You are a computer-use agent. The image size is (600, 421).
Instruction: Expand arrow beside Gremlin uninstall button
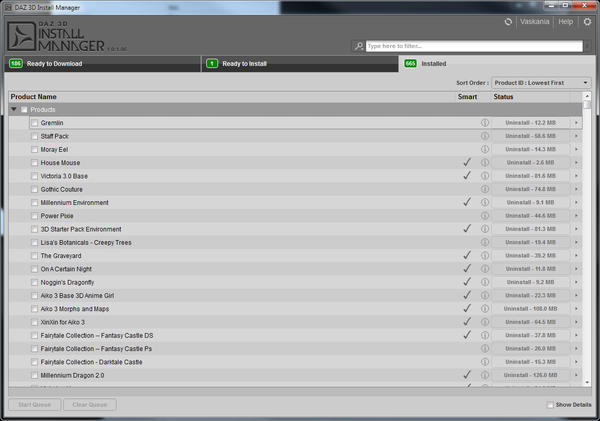[x=576, y=123]
